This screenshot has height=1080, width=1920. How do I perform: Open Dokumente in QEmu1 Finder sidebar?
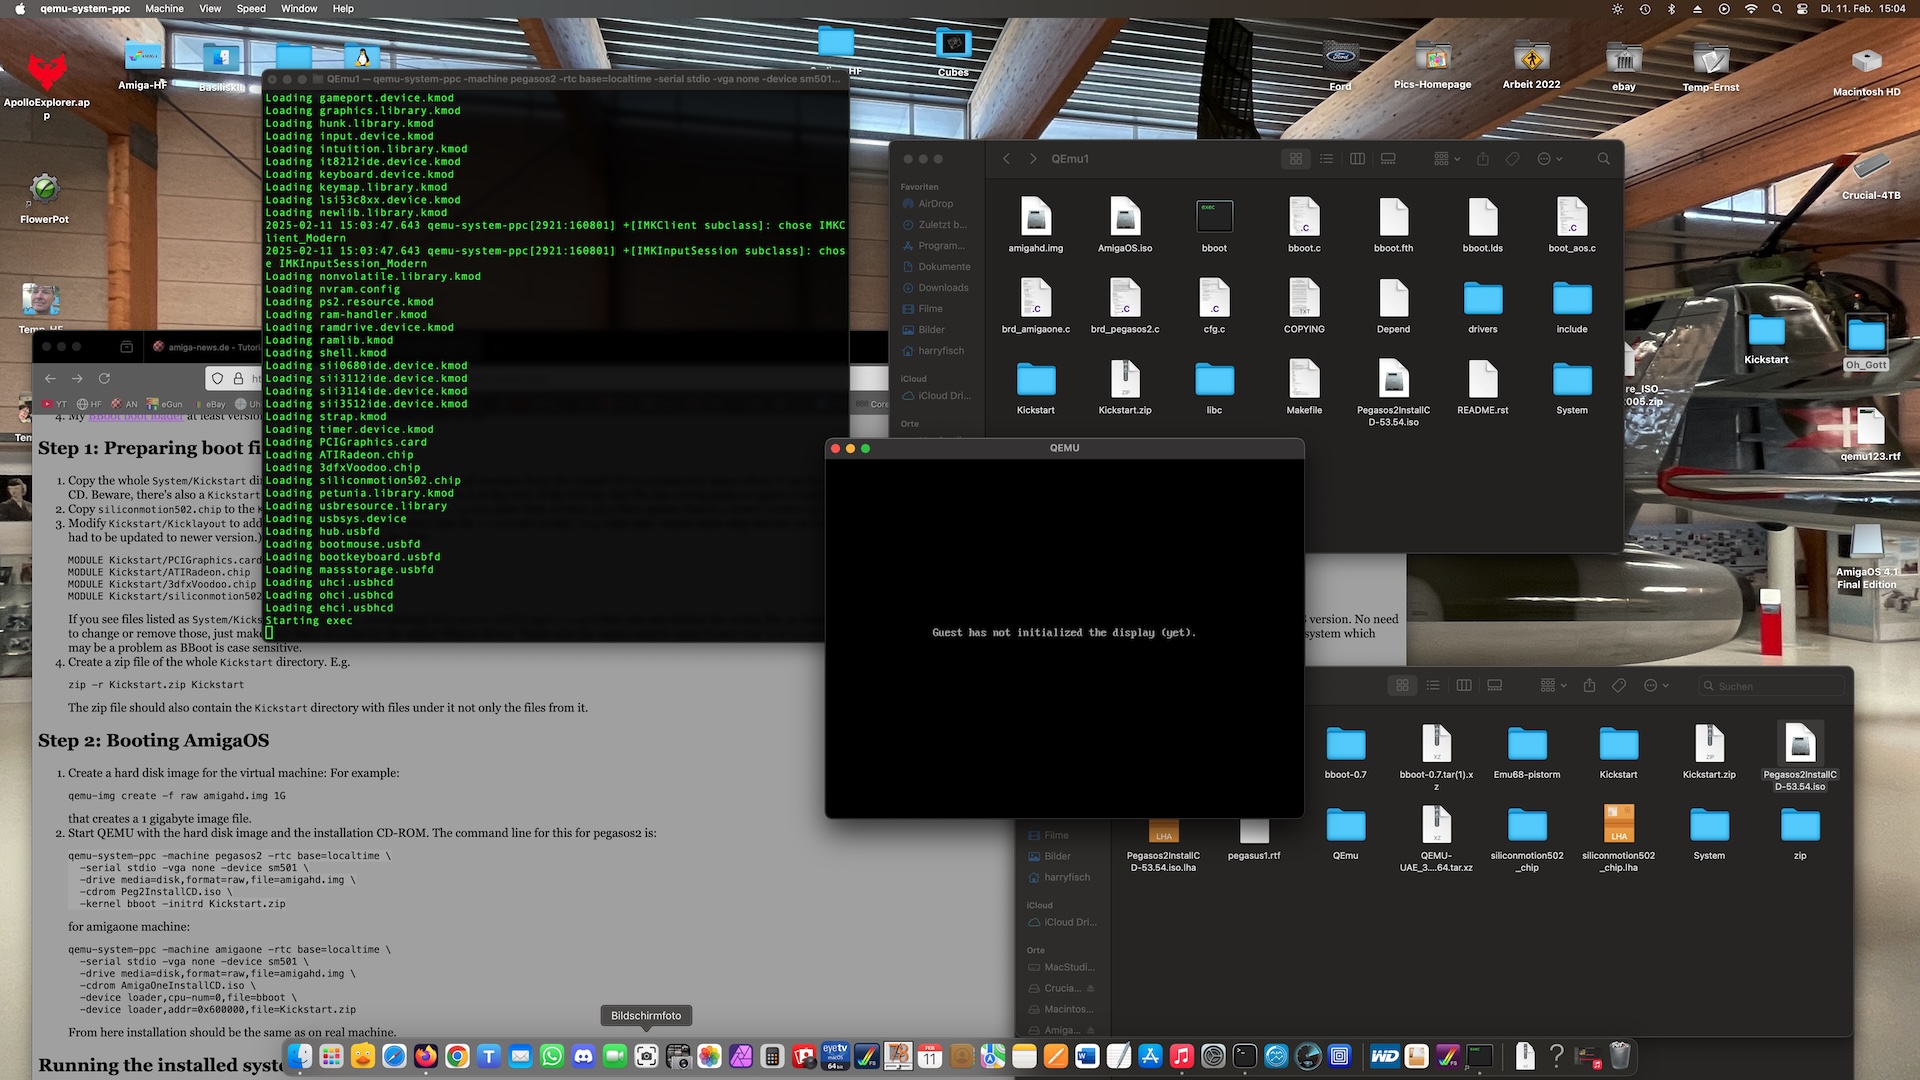pos(944,267)
